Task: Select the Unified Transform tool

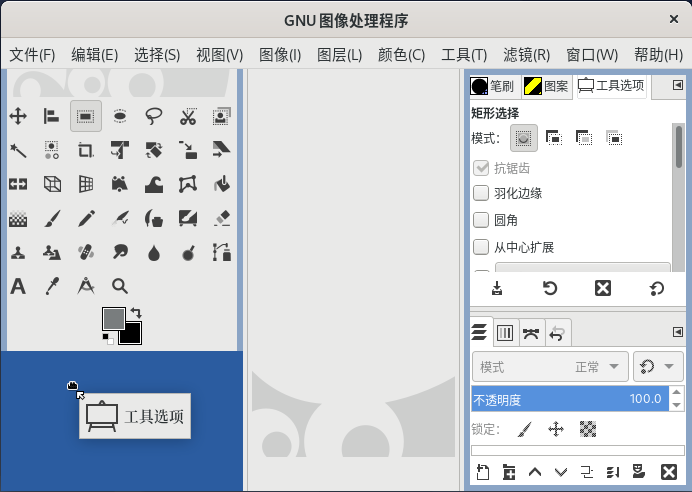Action: (120, 150)
